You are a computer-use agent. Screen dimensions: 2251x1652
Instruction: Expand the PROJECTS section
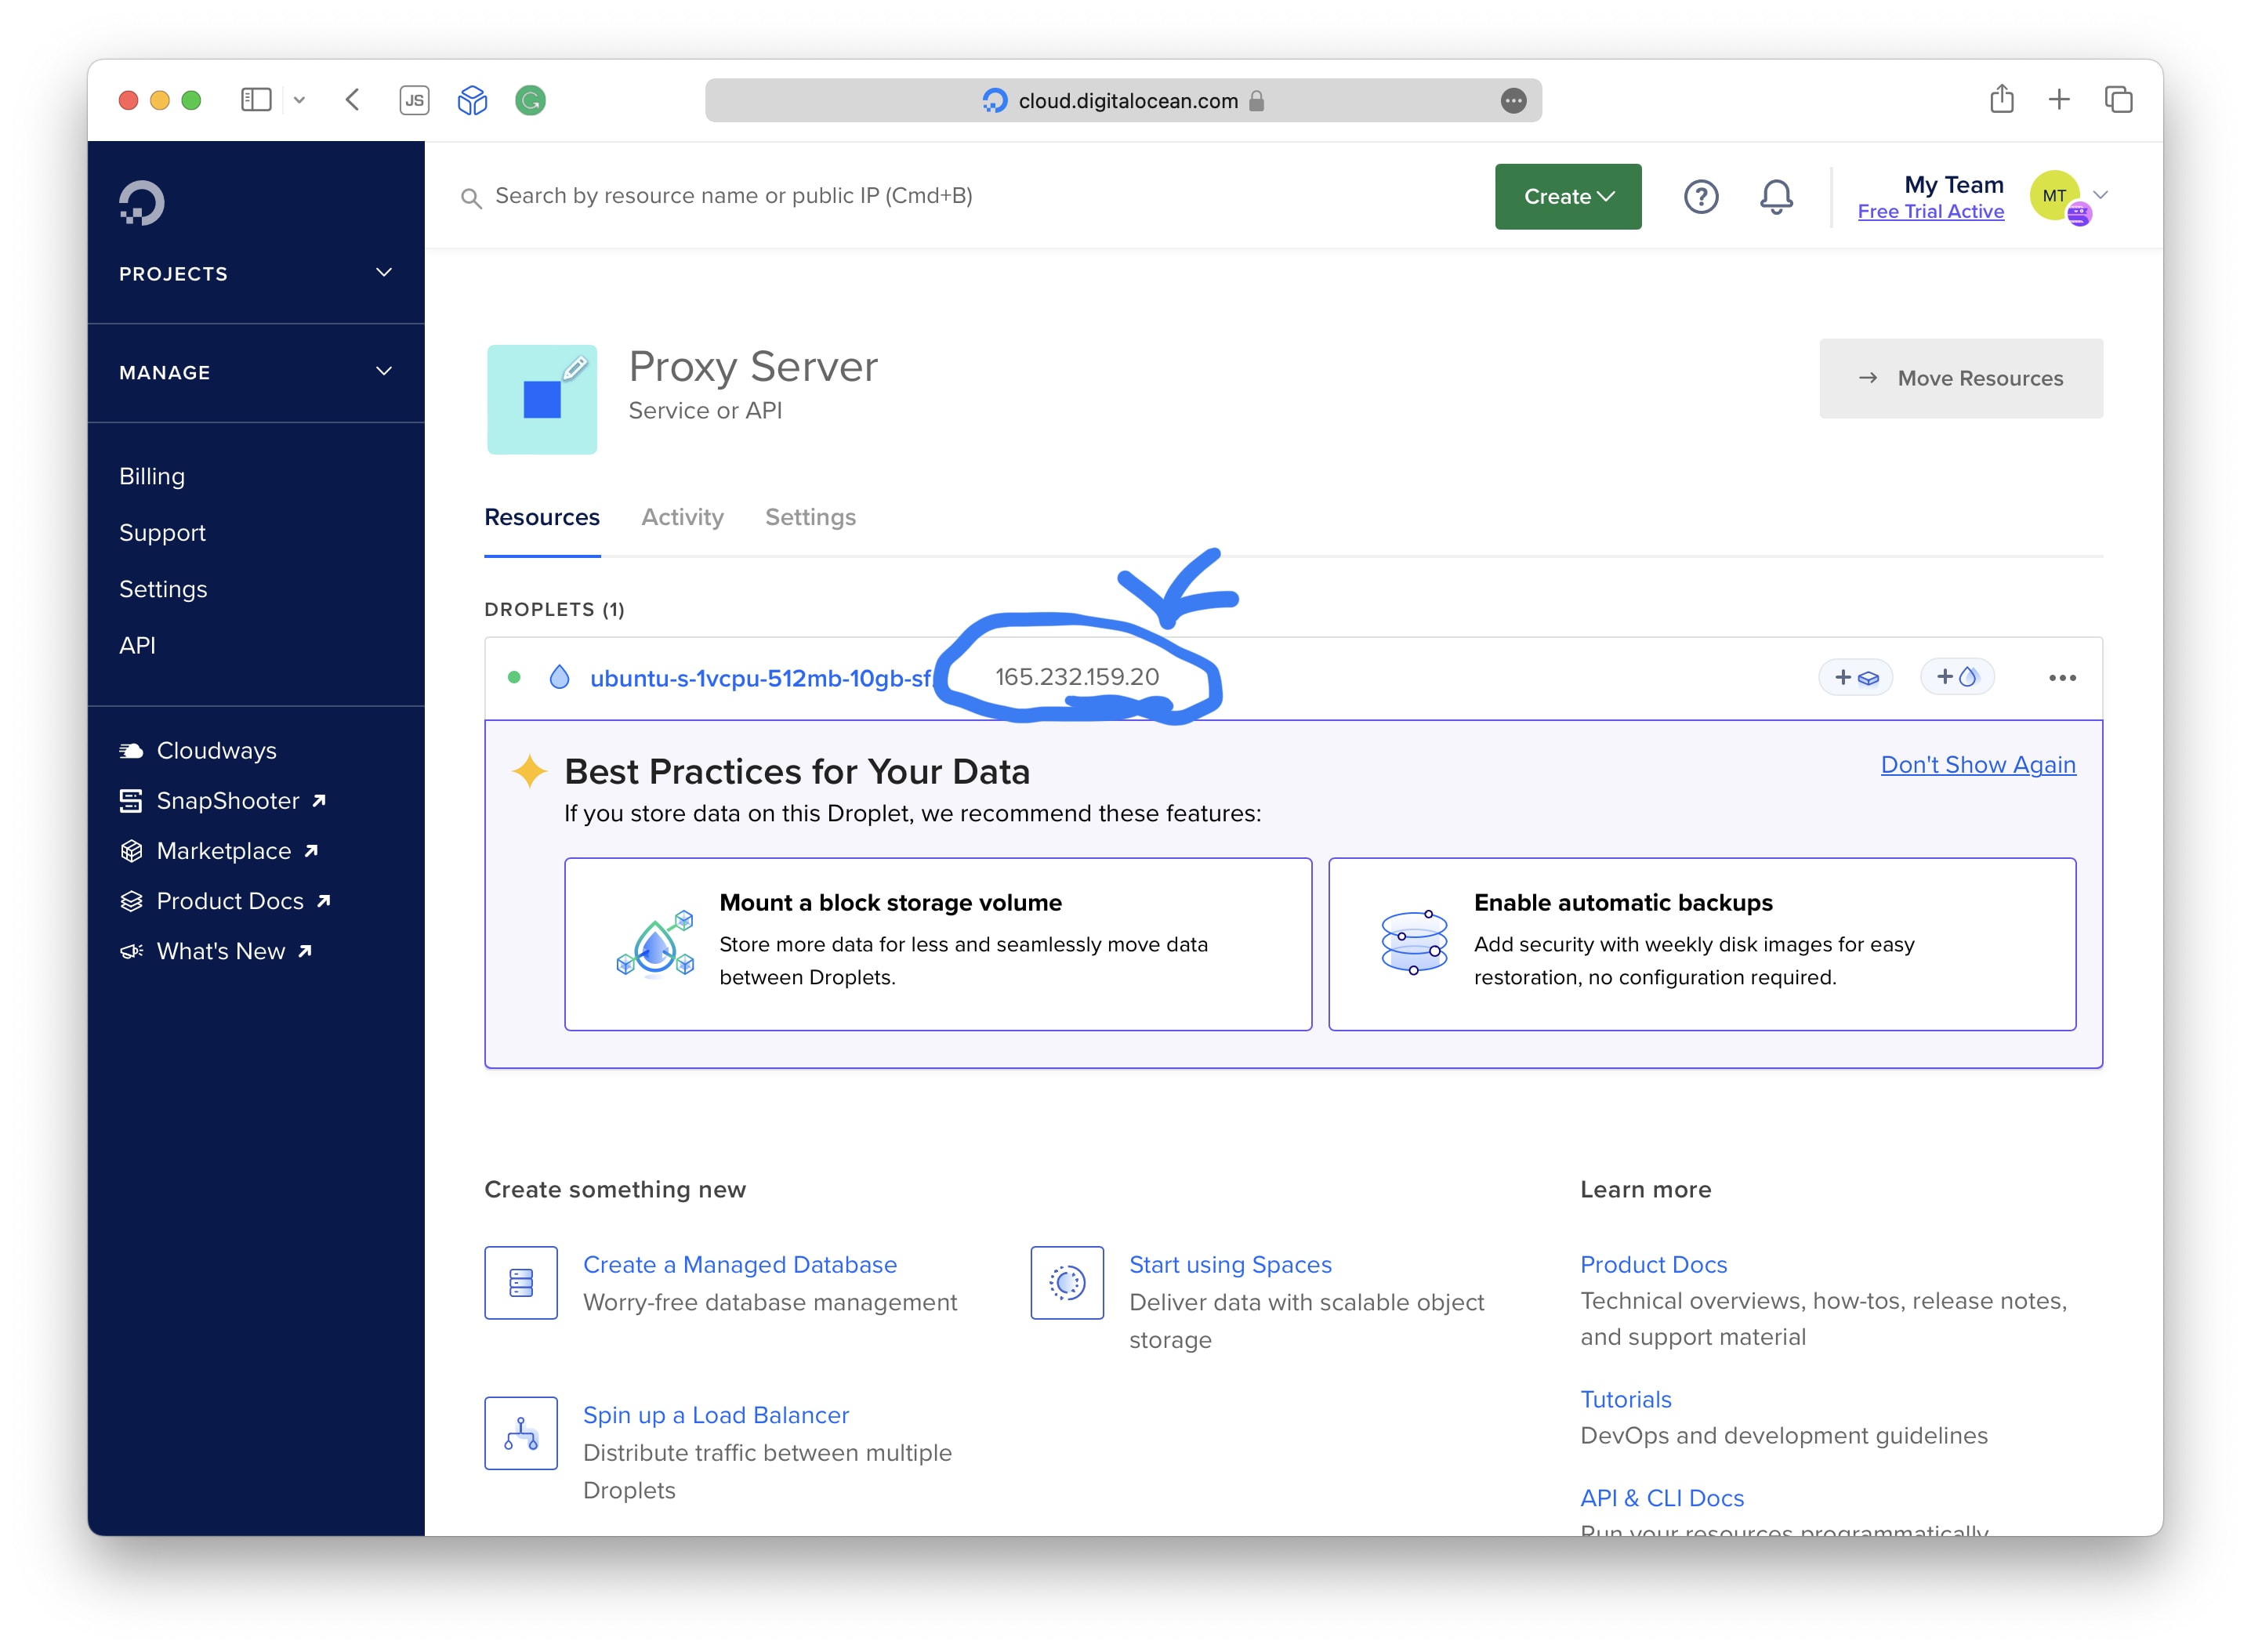(x=256, y=273)
